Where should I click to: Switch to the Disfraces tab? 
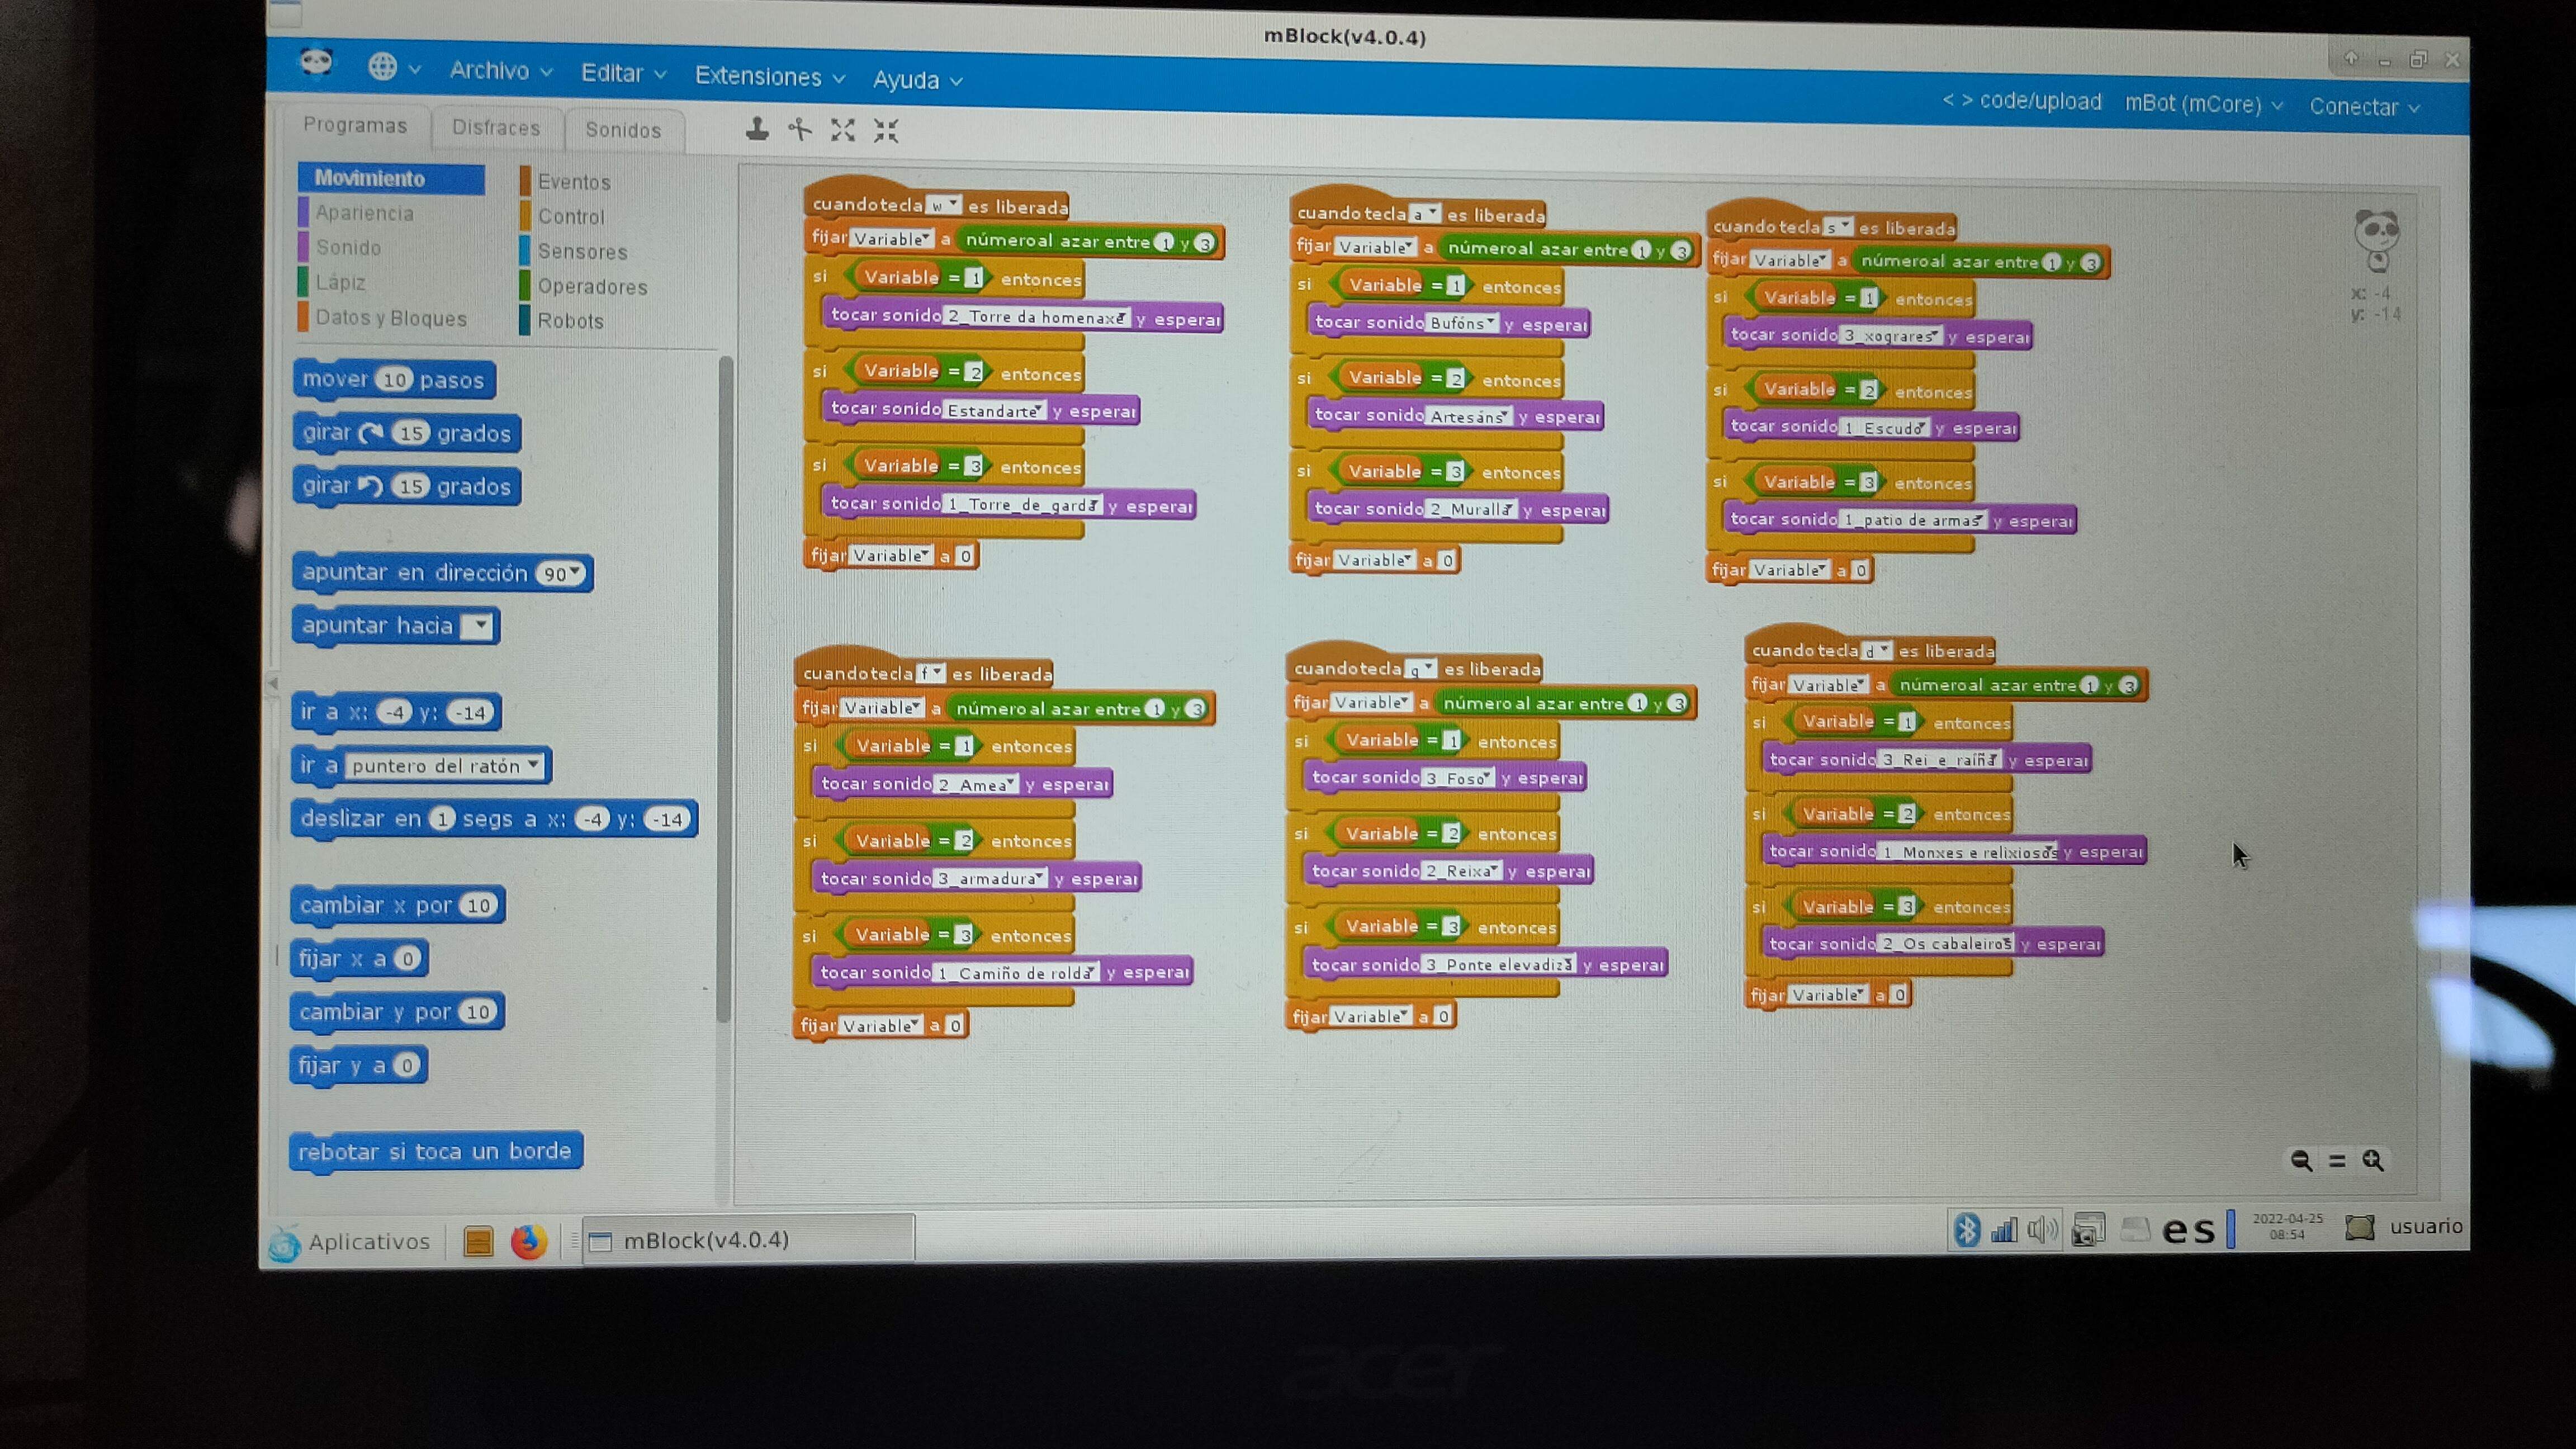coord(496,128)
